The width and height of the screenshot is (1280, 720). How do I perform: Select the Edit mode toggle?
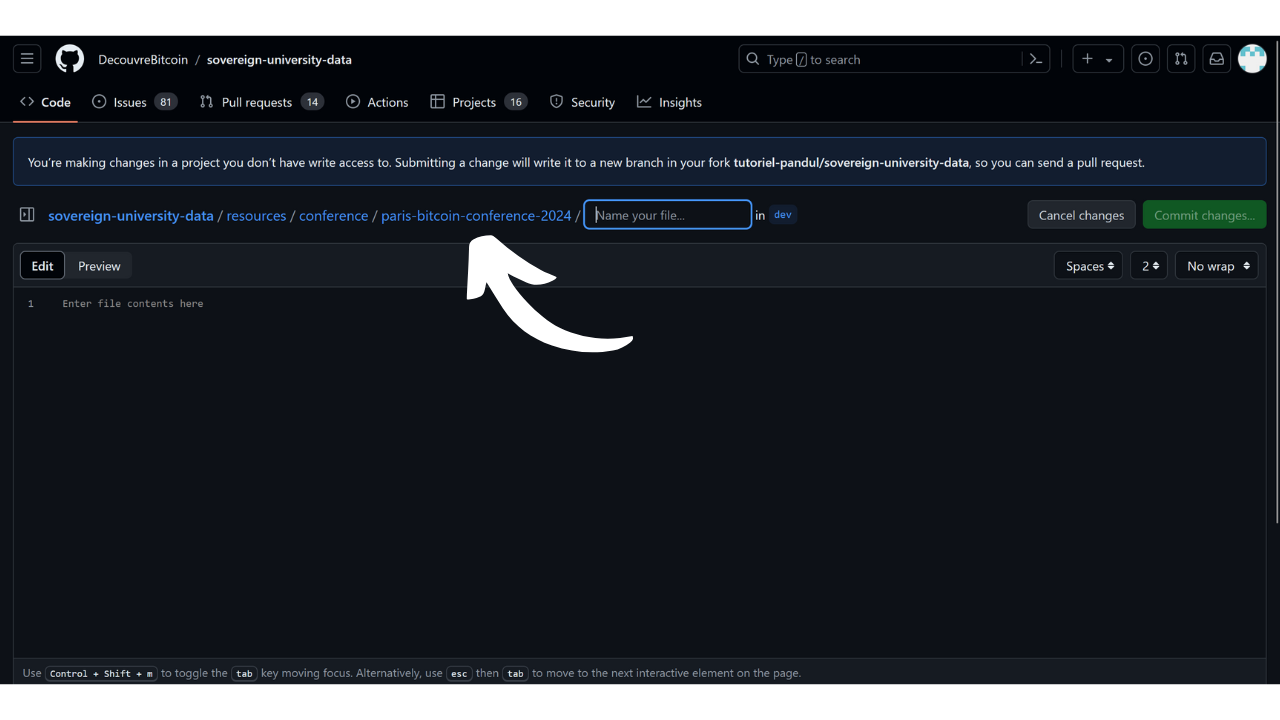(42, 266)
